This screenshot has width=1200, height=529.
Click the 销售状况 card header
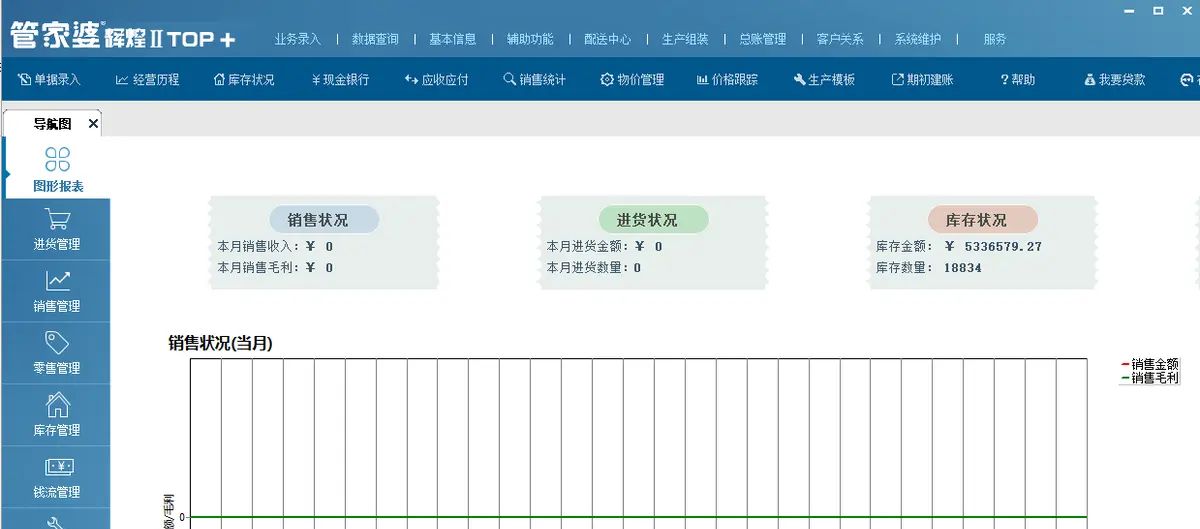click(x=324, y=220)
